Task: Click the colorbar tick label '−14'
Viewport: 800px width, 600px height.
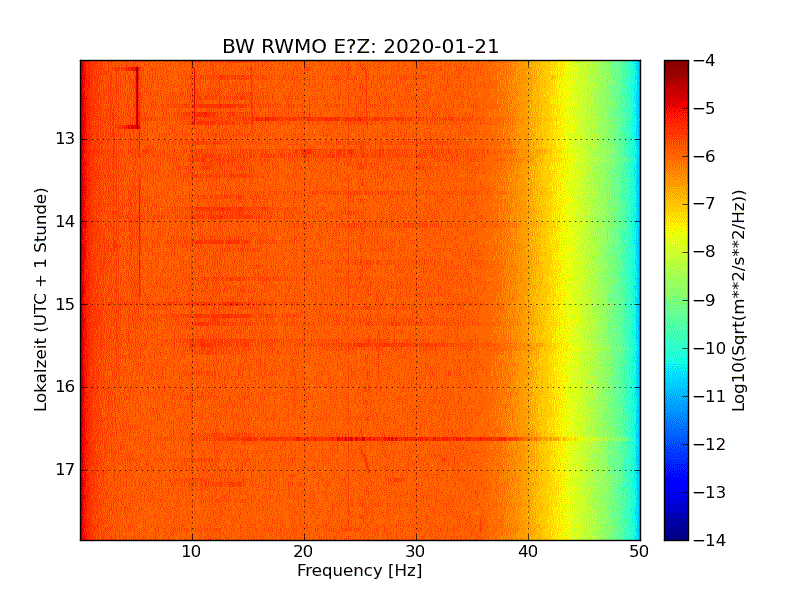Action: tap(710, 540)
